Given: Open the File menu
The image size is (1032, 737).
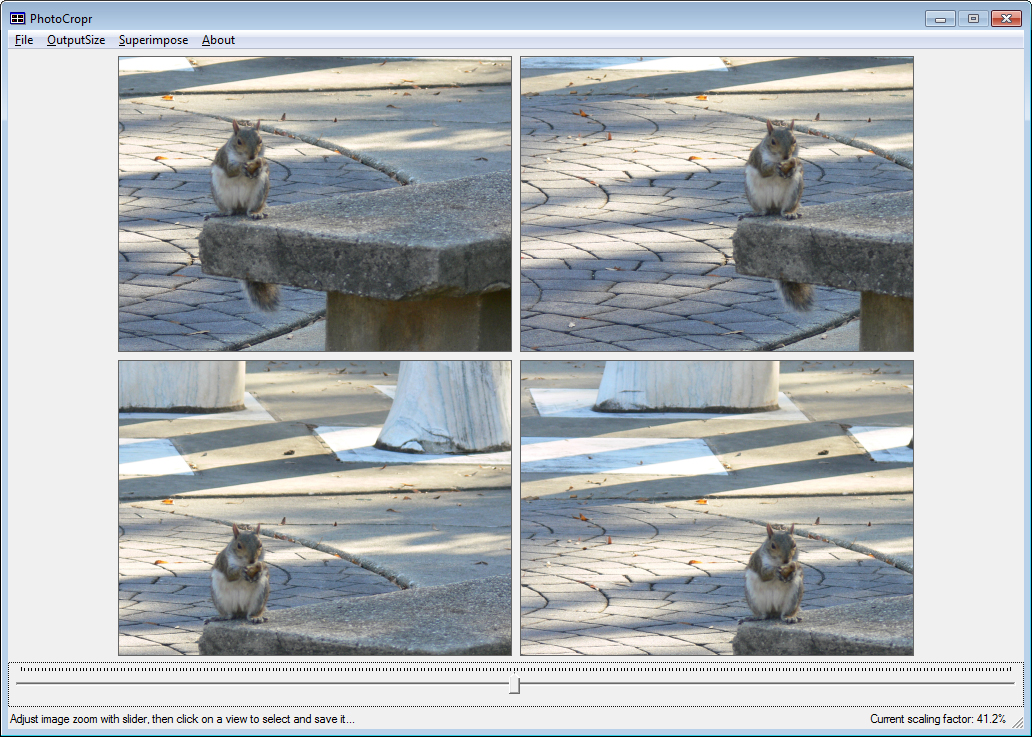Looking at the screenshot, I should [24, 40].
